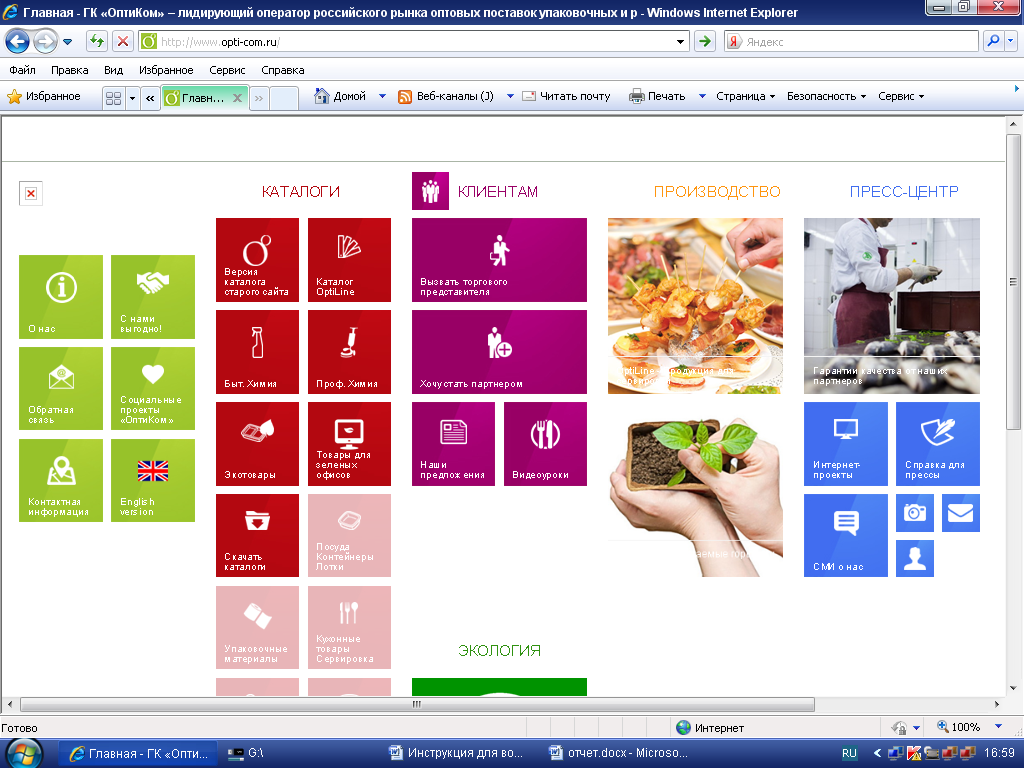Click the purple Клиентам people icon

430,191
